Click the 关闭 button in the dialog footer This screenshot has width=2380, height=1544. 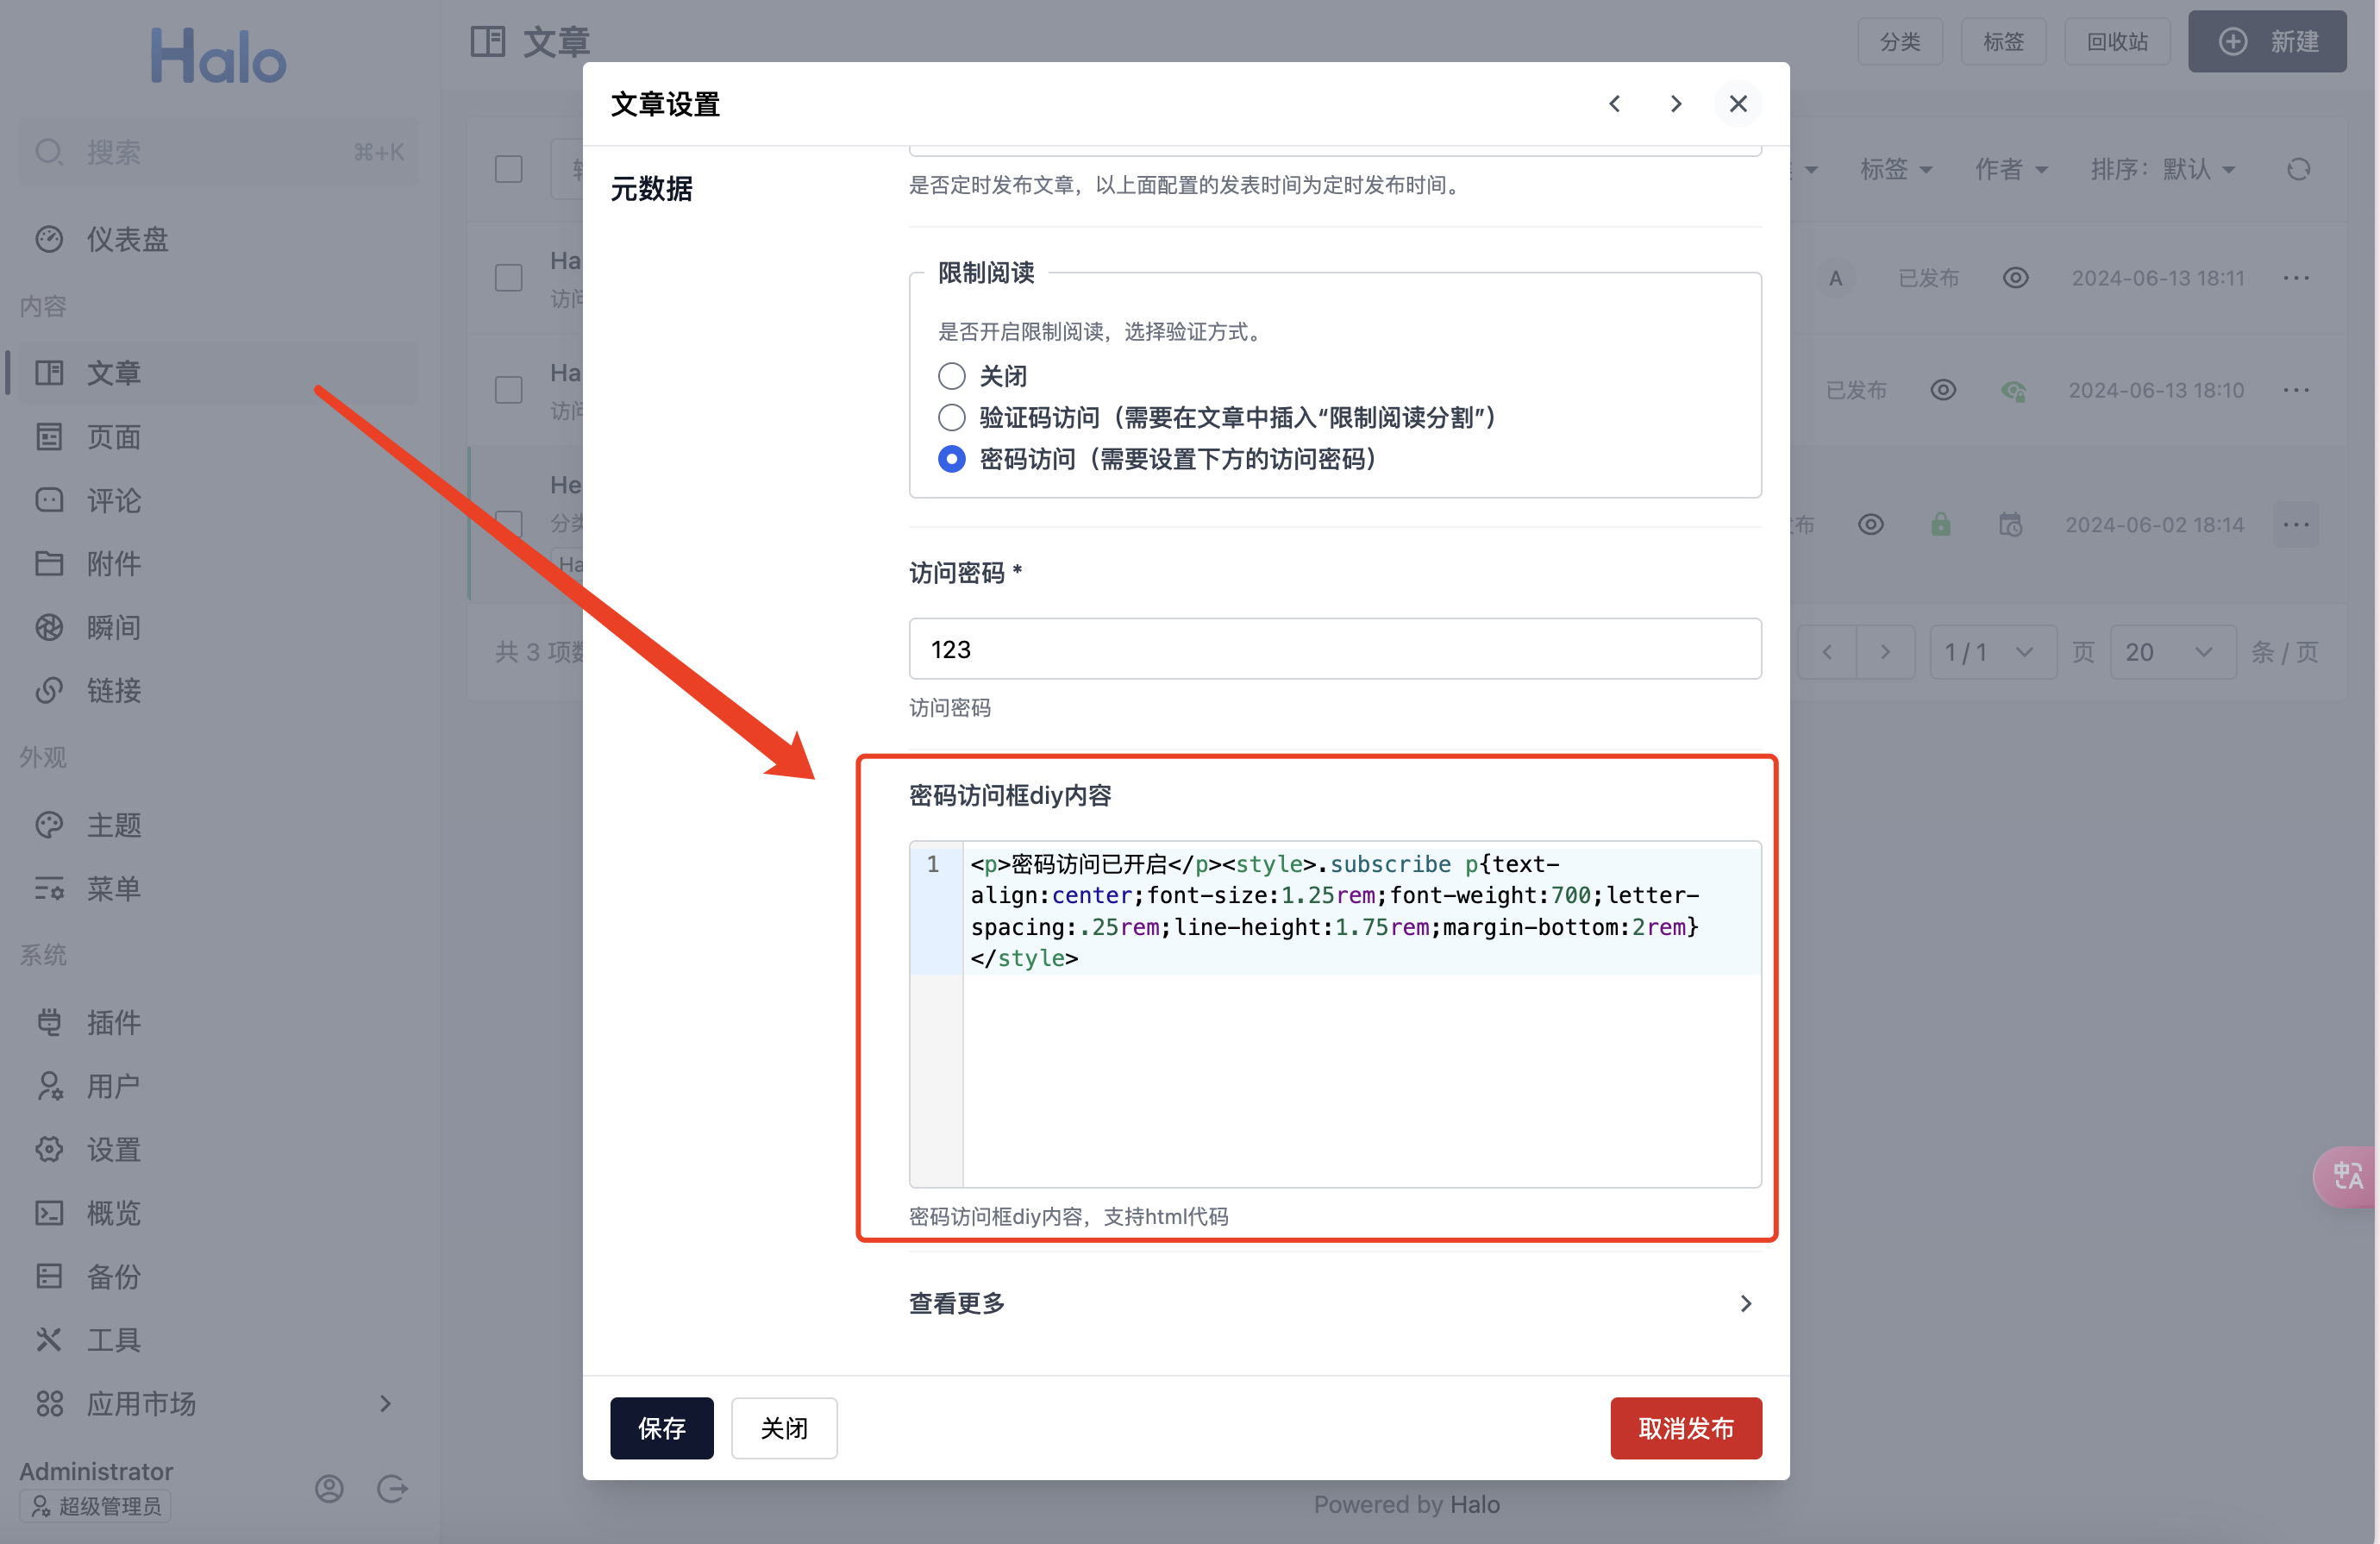[x=784, y=1428]
